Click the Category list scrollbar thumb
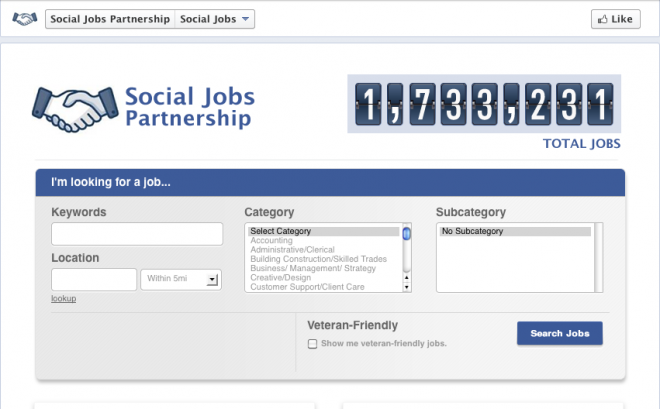Screen dimensions: 660x409 click(406, 234)
